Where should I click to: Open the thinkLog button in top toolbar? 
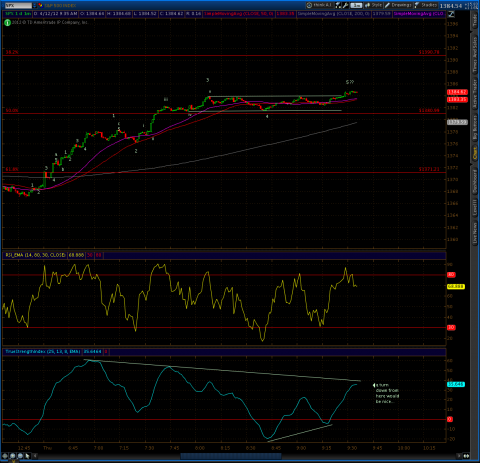(x=319, y=5)
